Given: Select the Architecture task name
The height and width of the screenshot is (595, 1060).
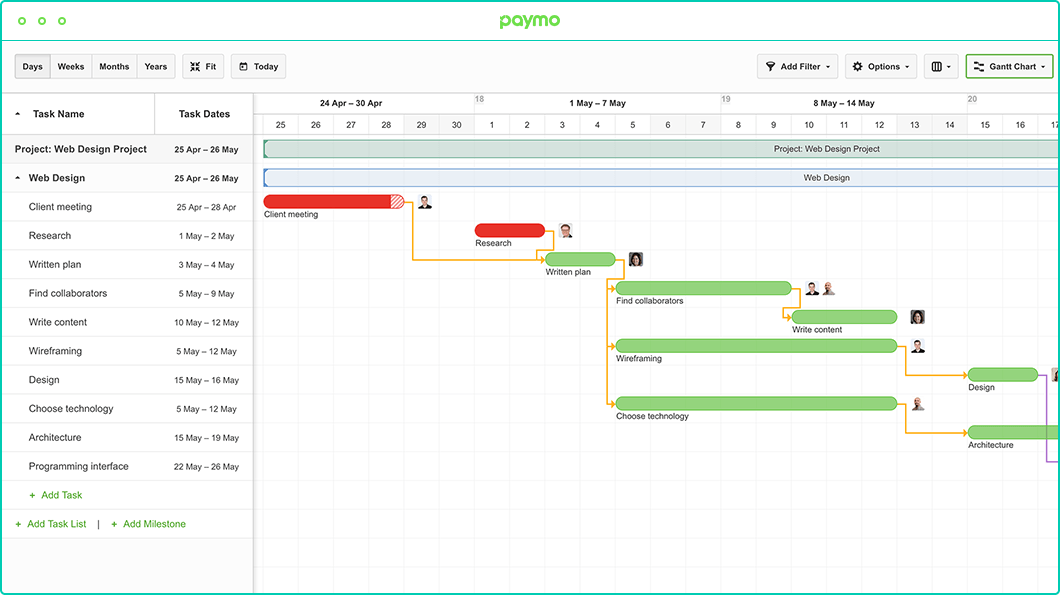Looking at the screenshot, I should coord(55,437).
